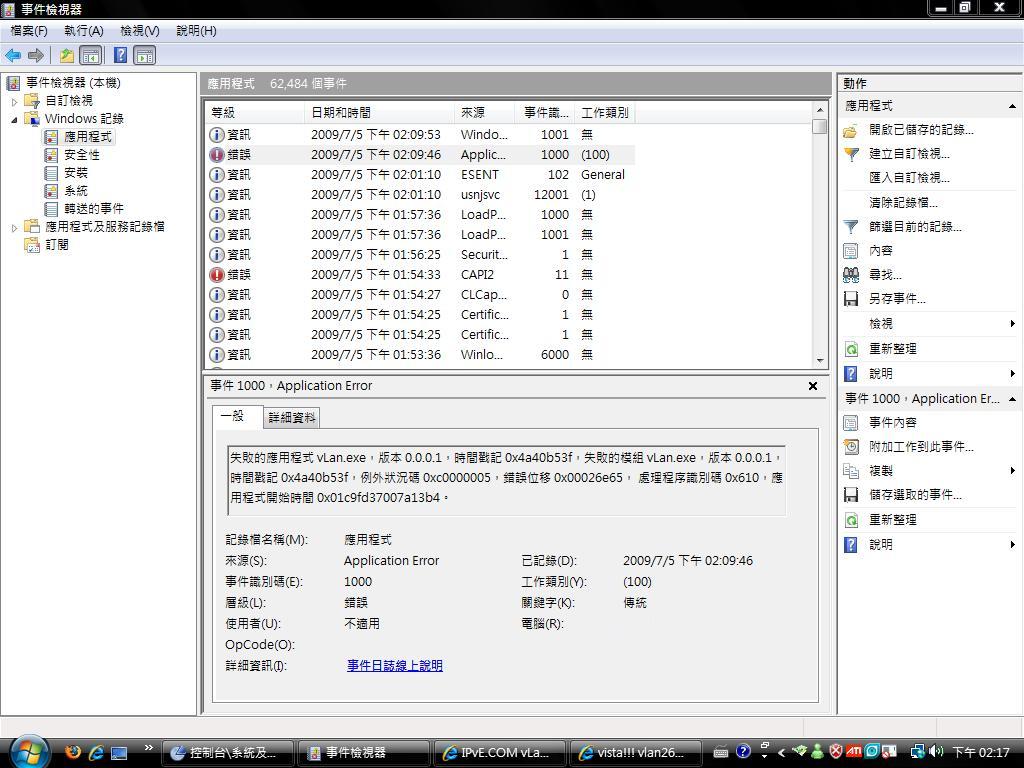Open 篩選目前的記錄 filter action
Screen dimensions: 1024x768
click(914, 227)
